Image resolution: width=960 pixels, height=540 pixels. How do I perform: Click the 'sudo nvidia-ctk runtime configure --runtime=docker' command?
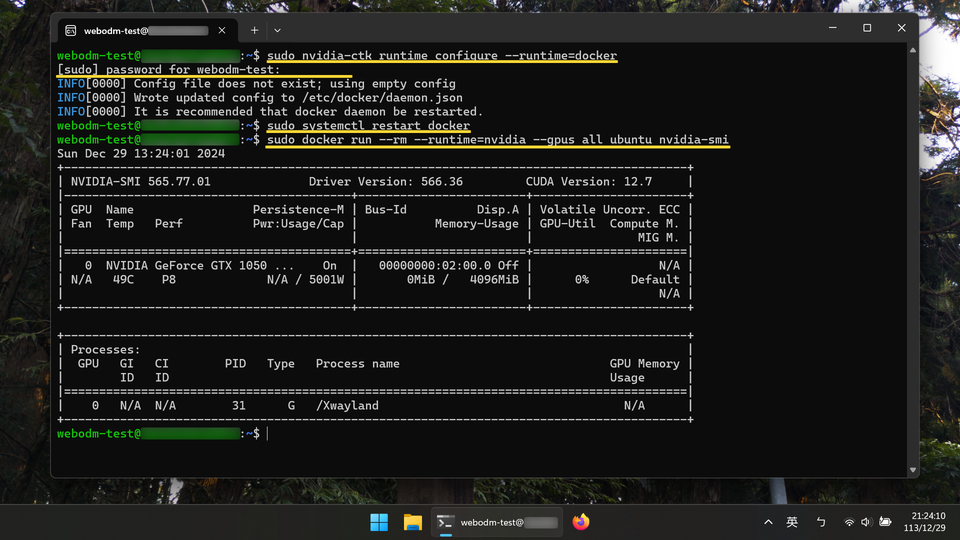pyautogui.click(x=442, y=56)
